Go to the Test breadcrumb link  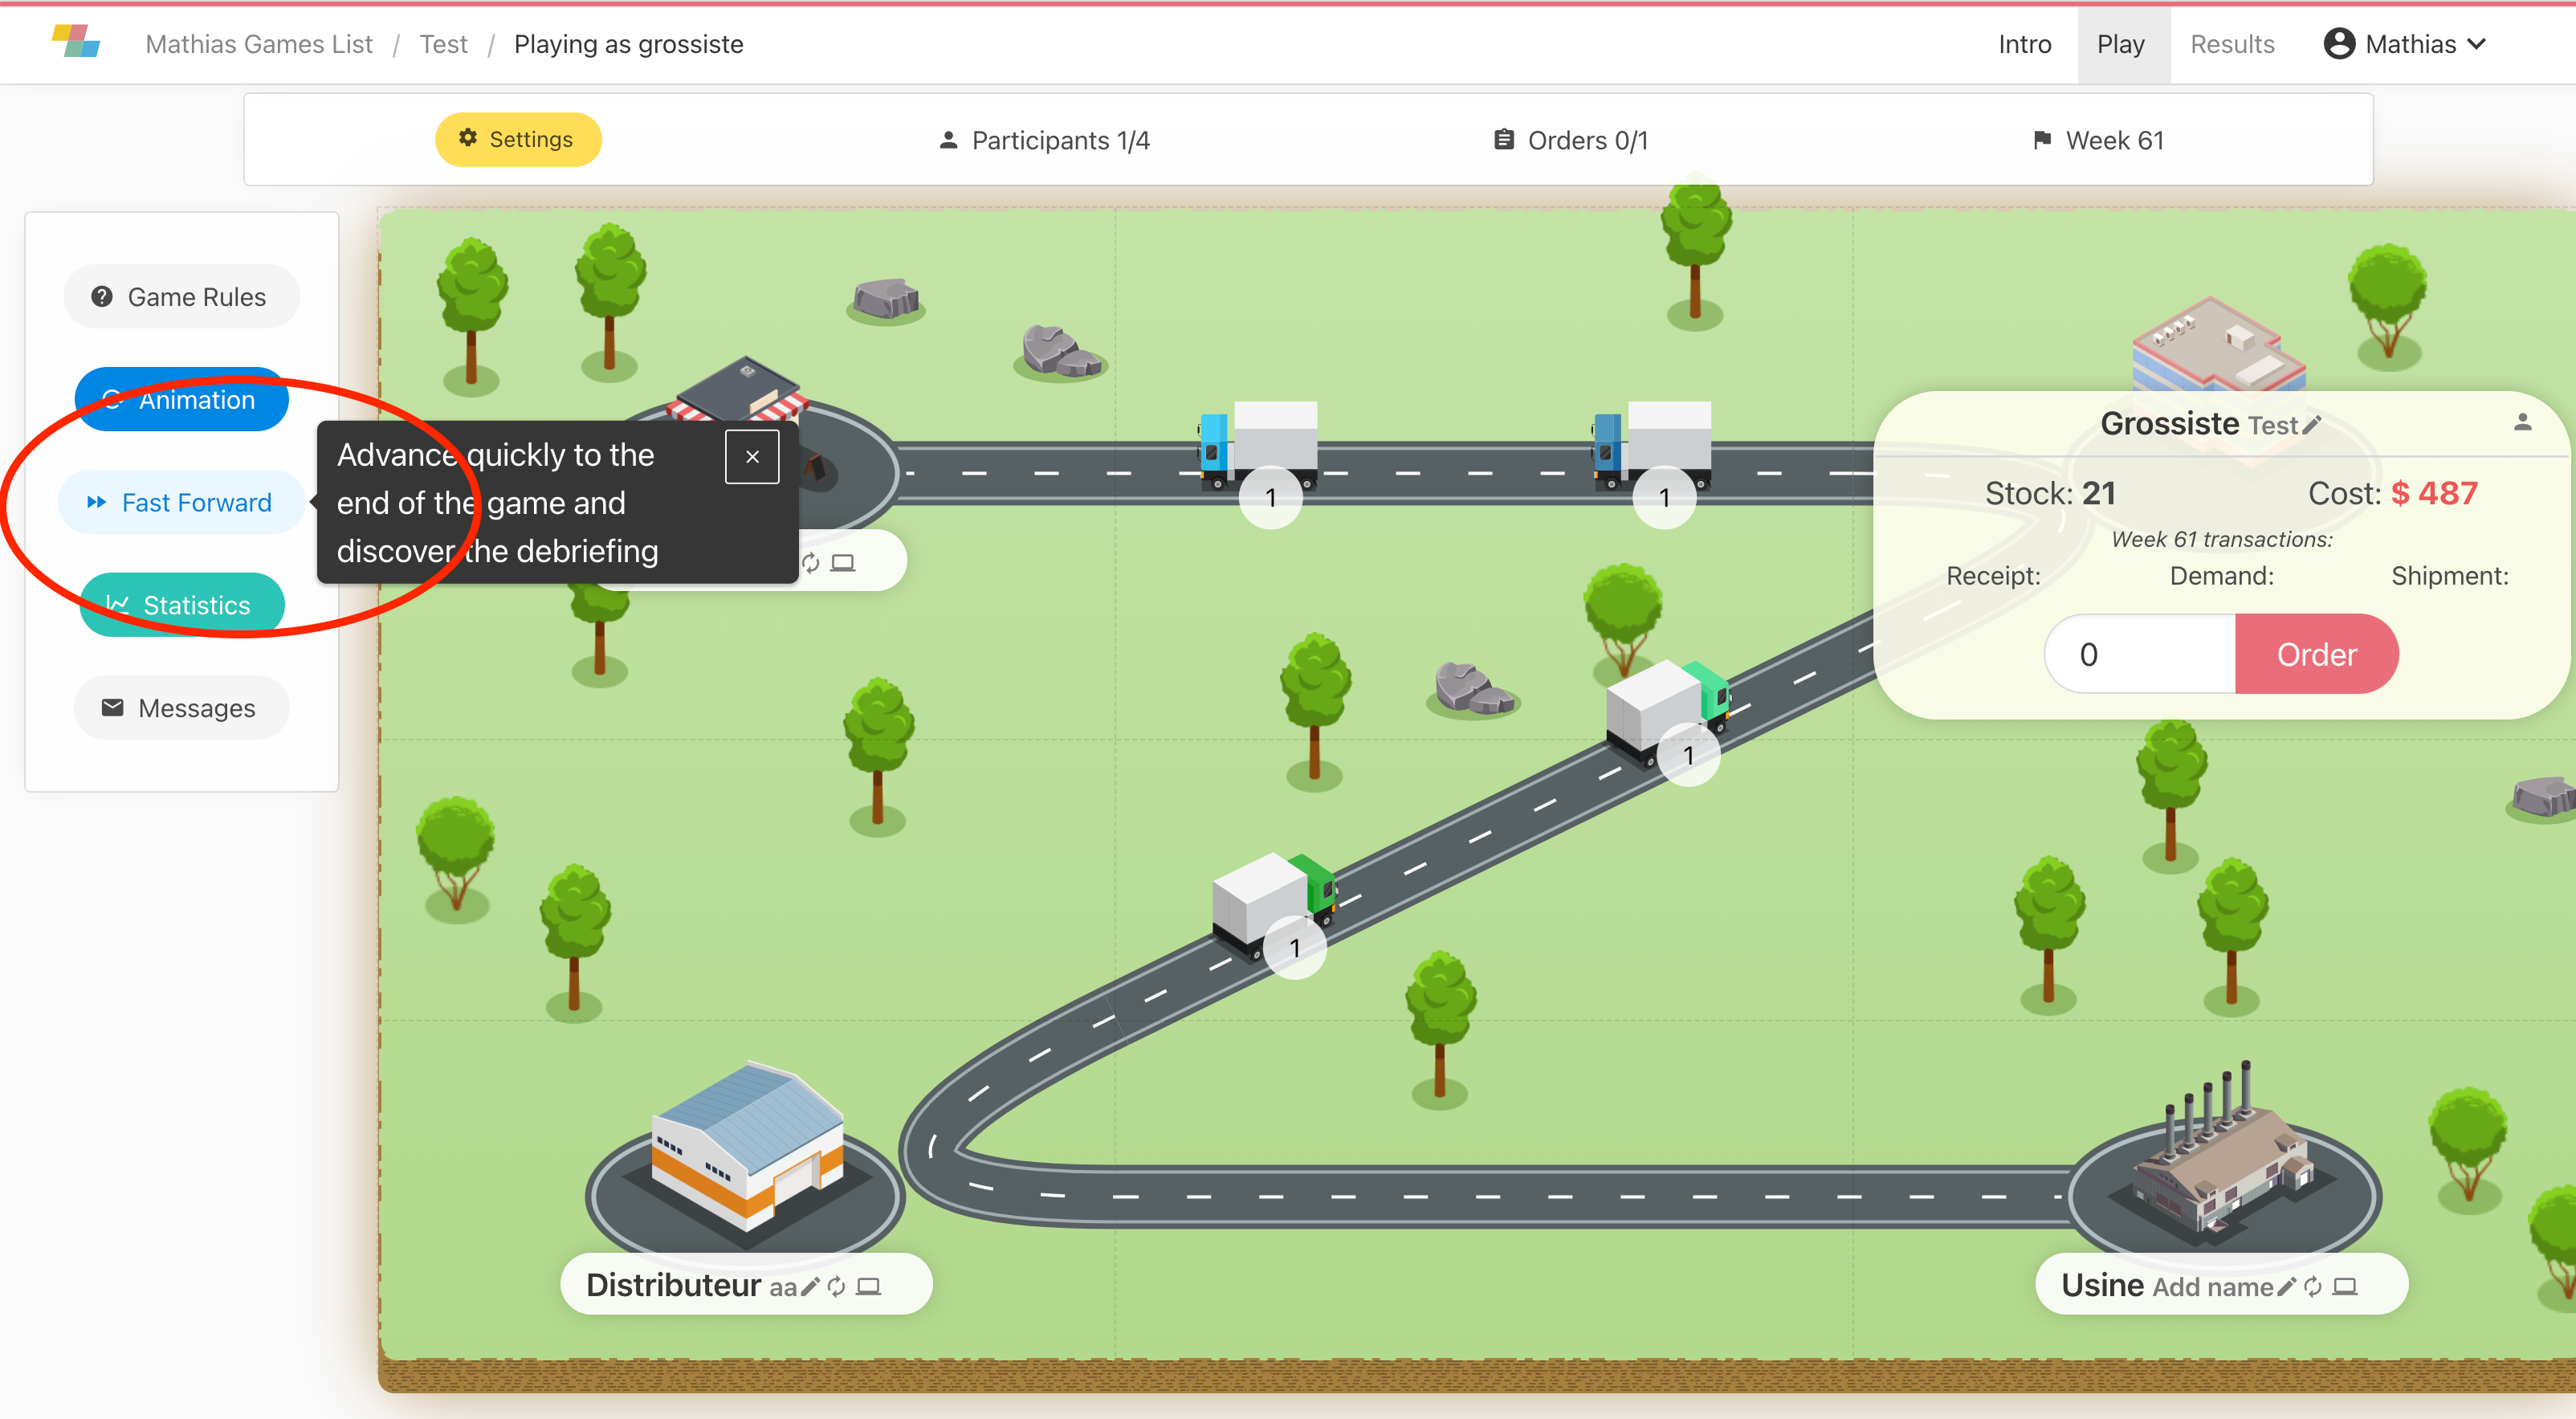pos(443,44)
